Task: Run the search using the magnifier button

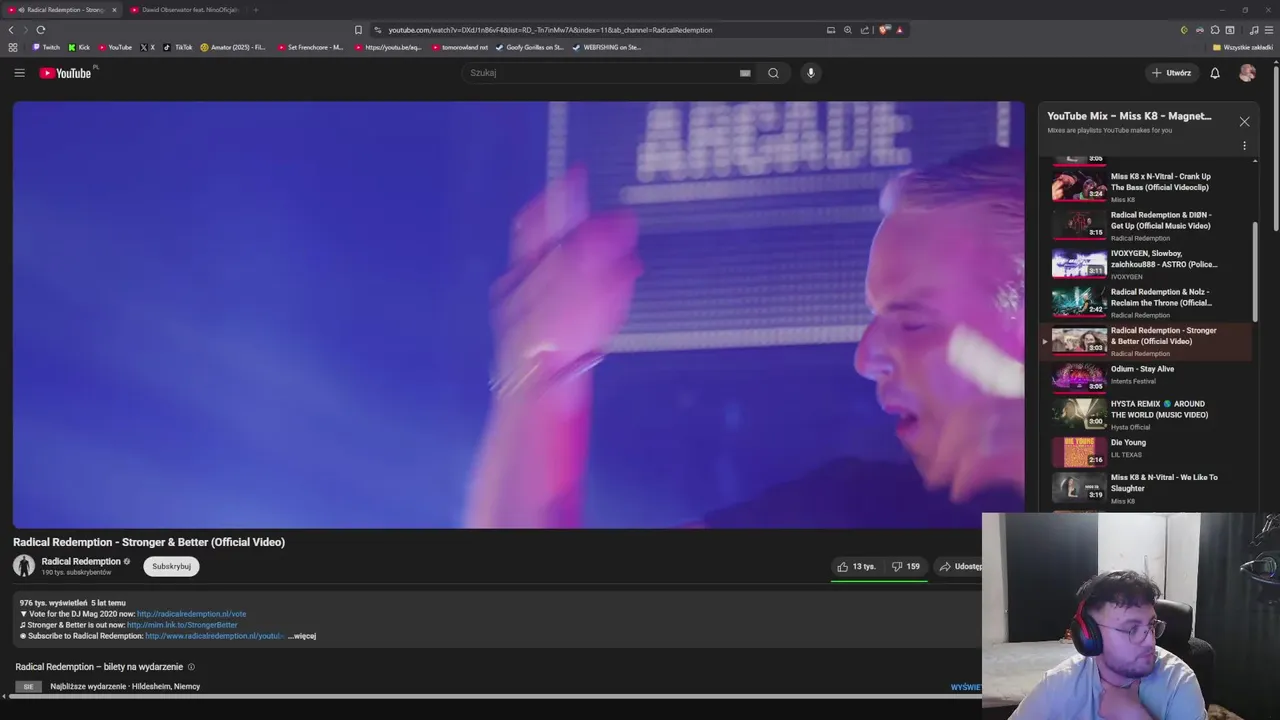Action: (773, 73)
